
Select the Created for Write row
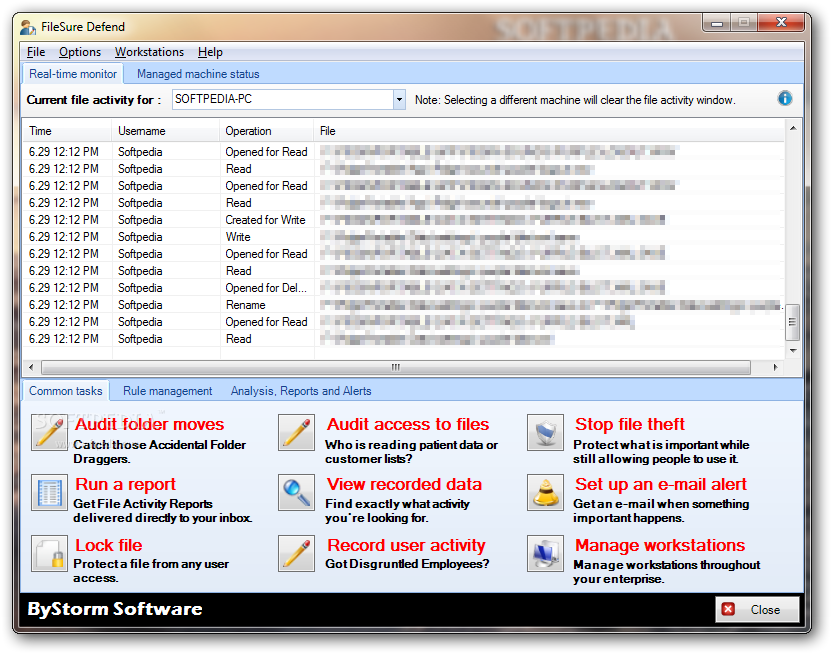coord(403,220)
